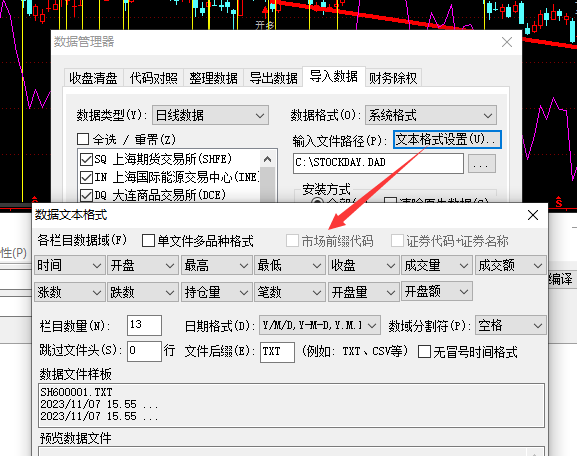Click the 跳过文件头 field showing 0
This screenshot has height=456, width=577.
pos(144,351)
